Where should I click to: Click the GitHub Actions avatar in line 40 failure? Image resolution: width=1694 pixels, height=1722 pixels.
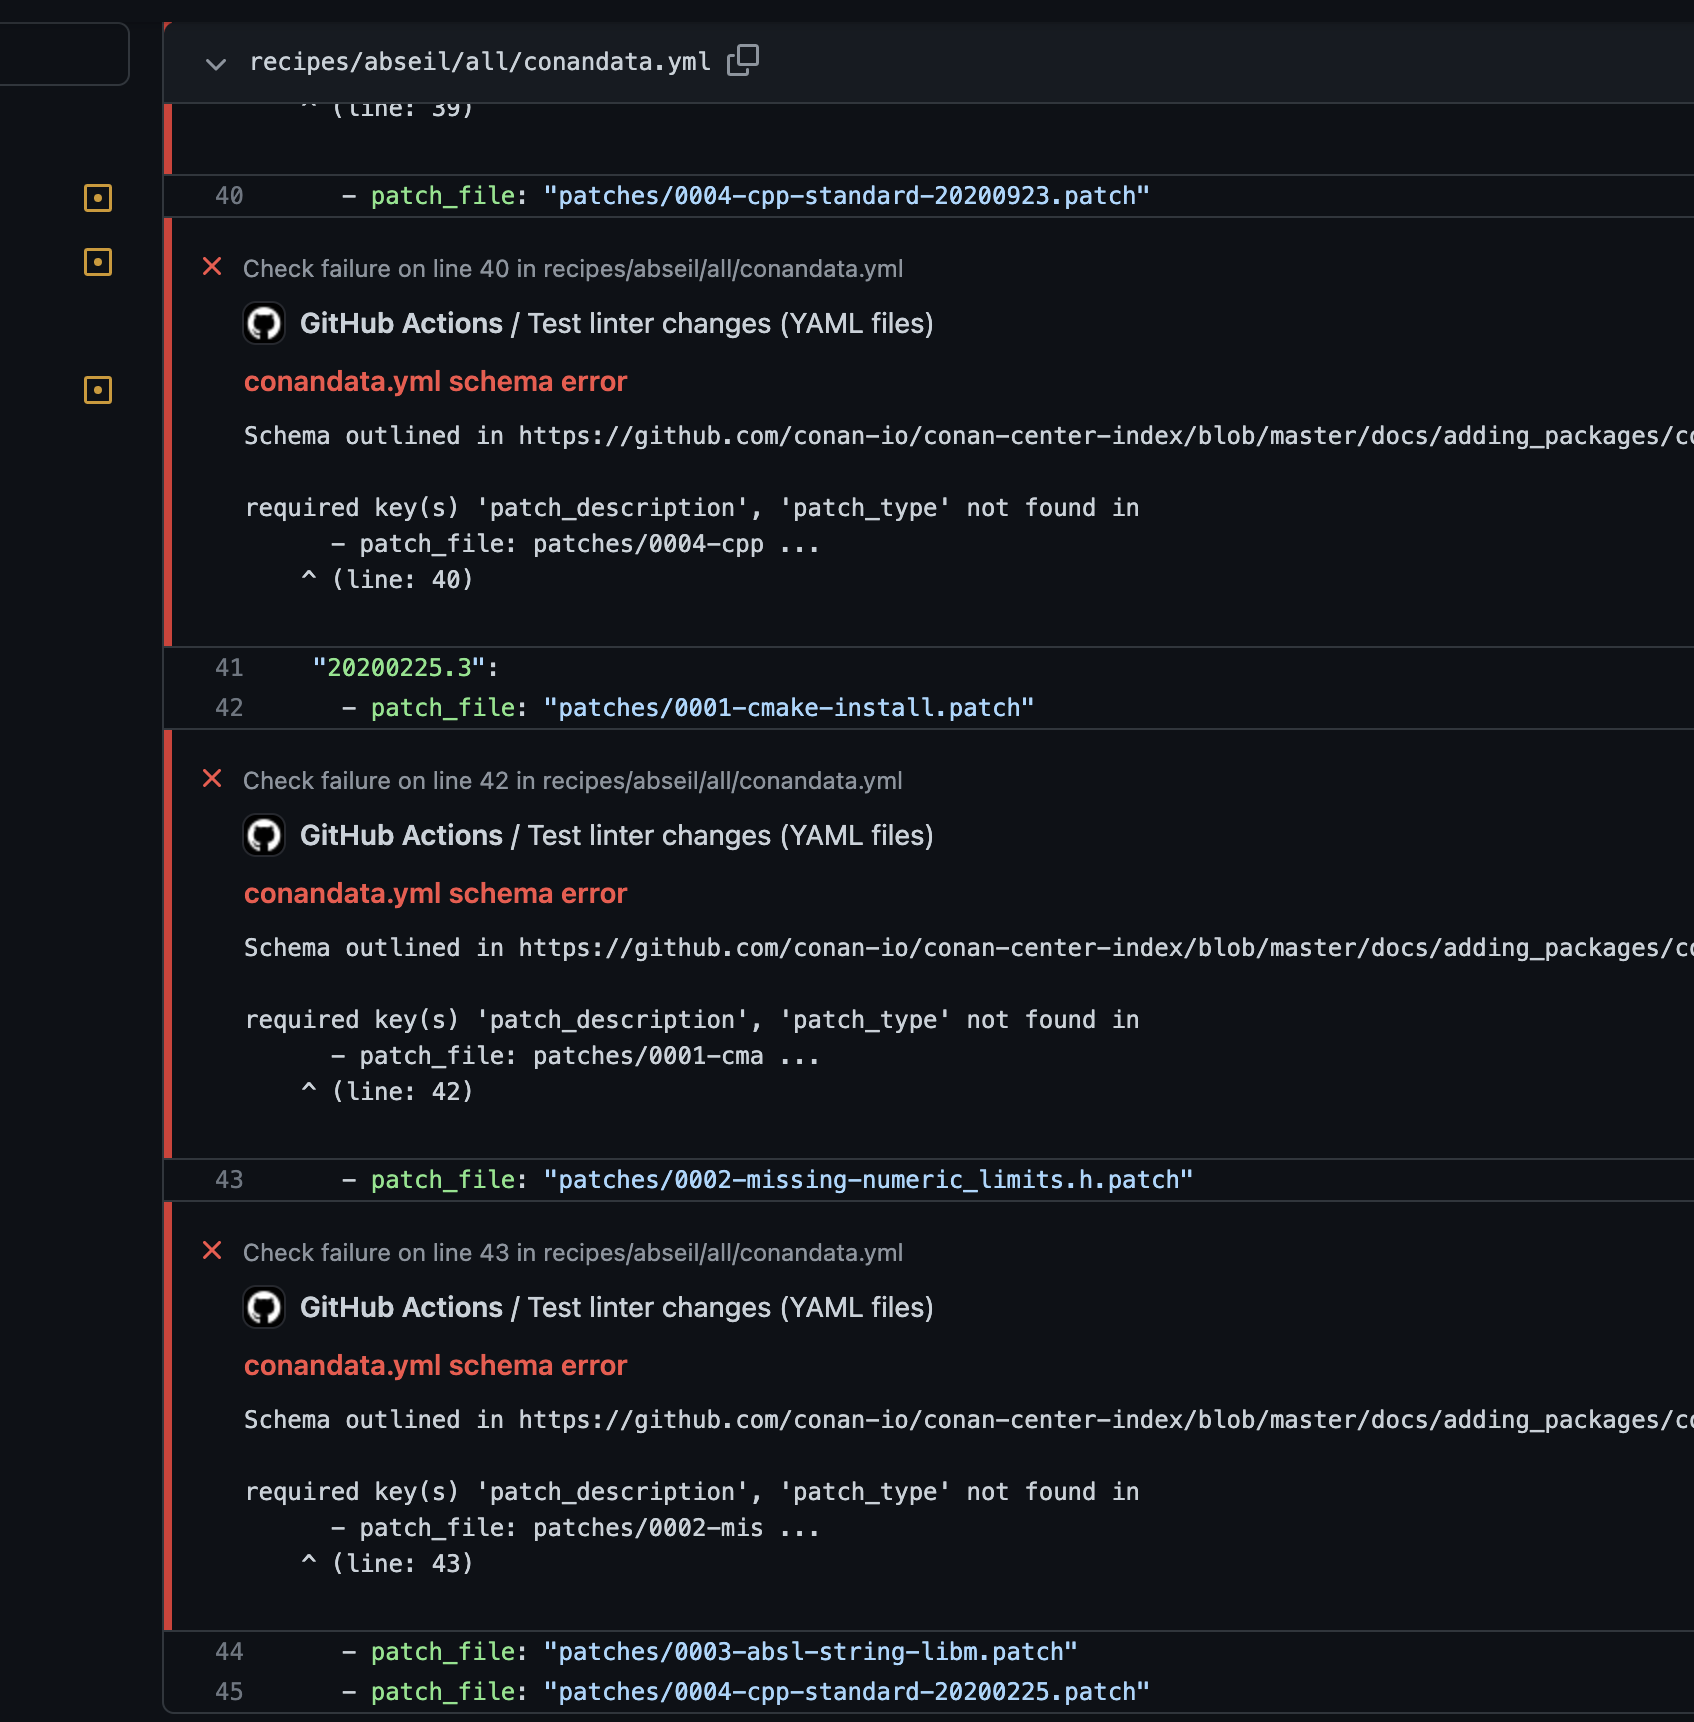pos(264,323)
